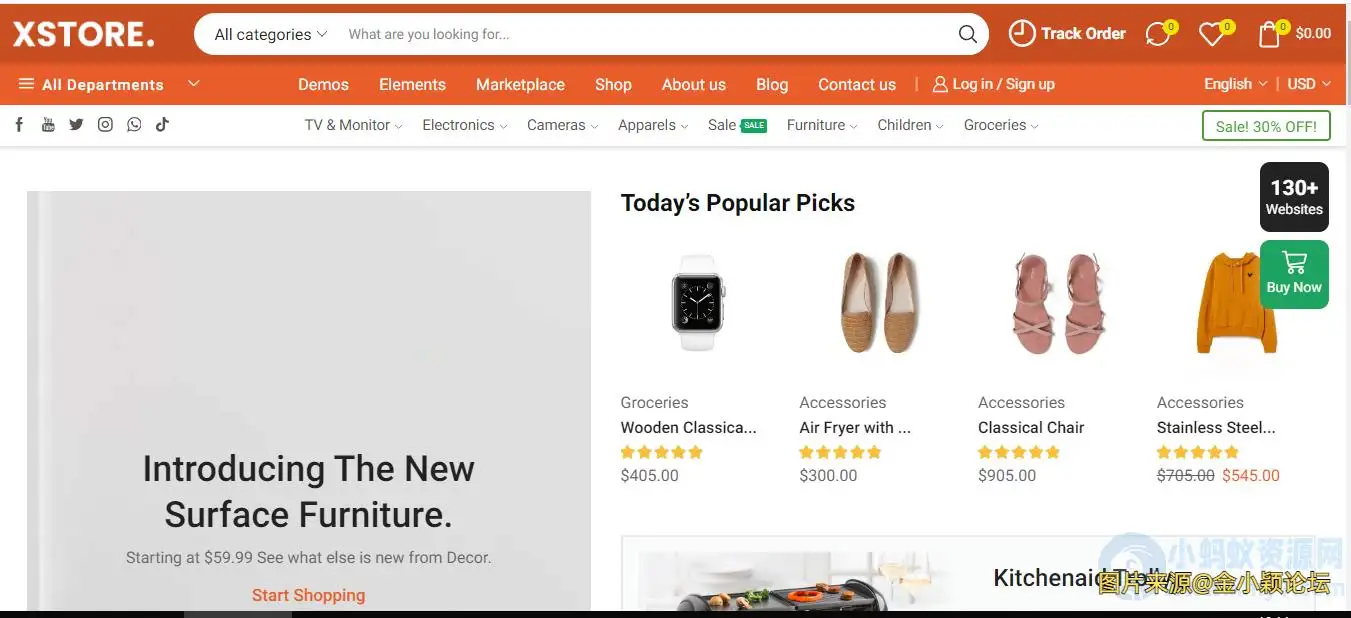The height and width of the screenshot is (618, 1351).
Task: Open the Instagram social icon
Action: coord(105,125)
